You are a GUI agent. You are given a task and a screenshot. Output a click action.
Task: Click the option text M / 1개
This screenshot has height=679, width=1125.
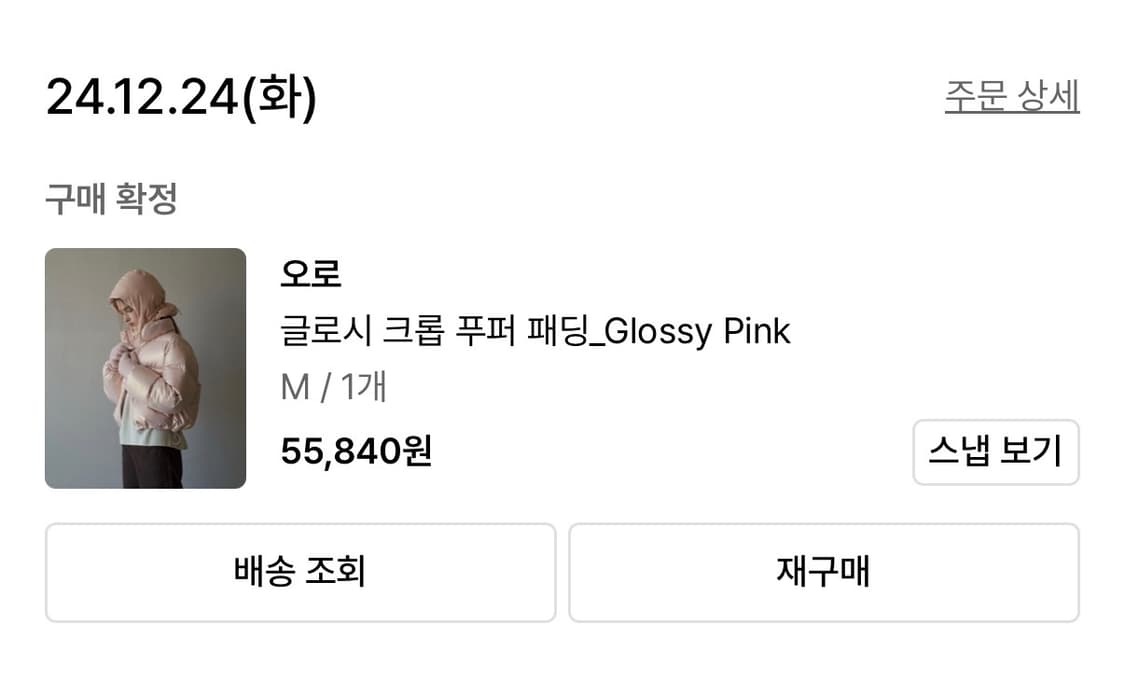[335, 388]
